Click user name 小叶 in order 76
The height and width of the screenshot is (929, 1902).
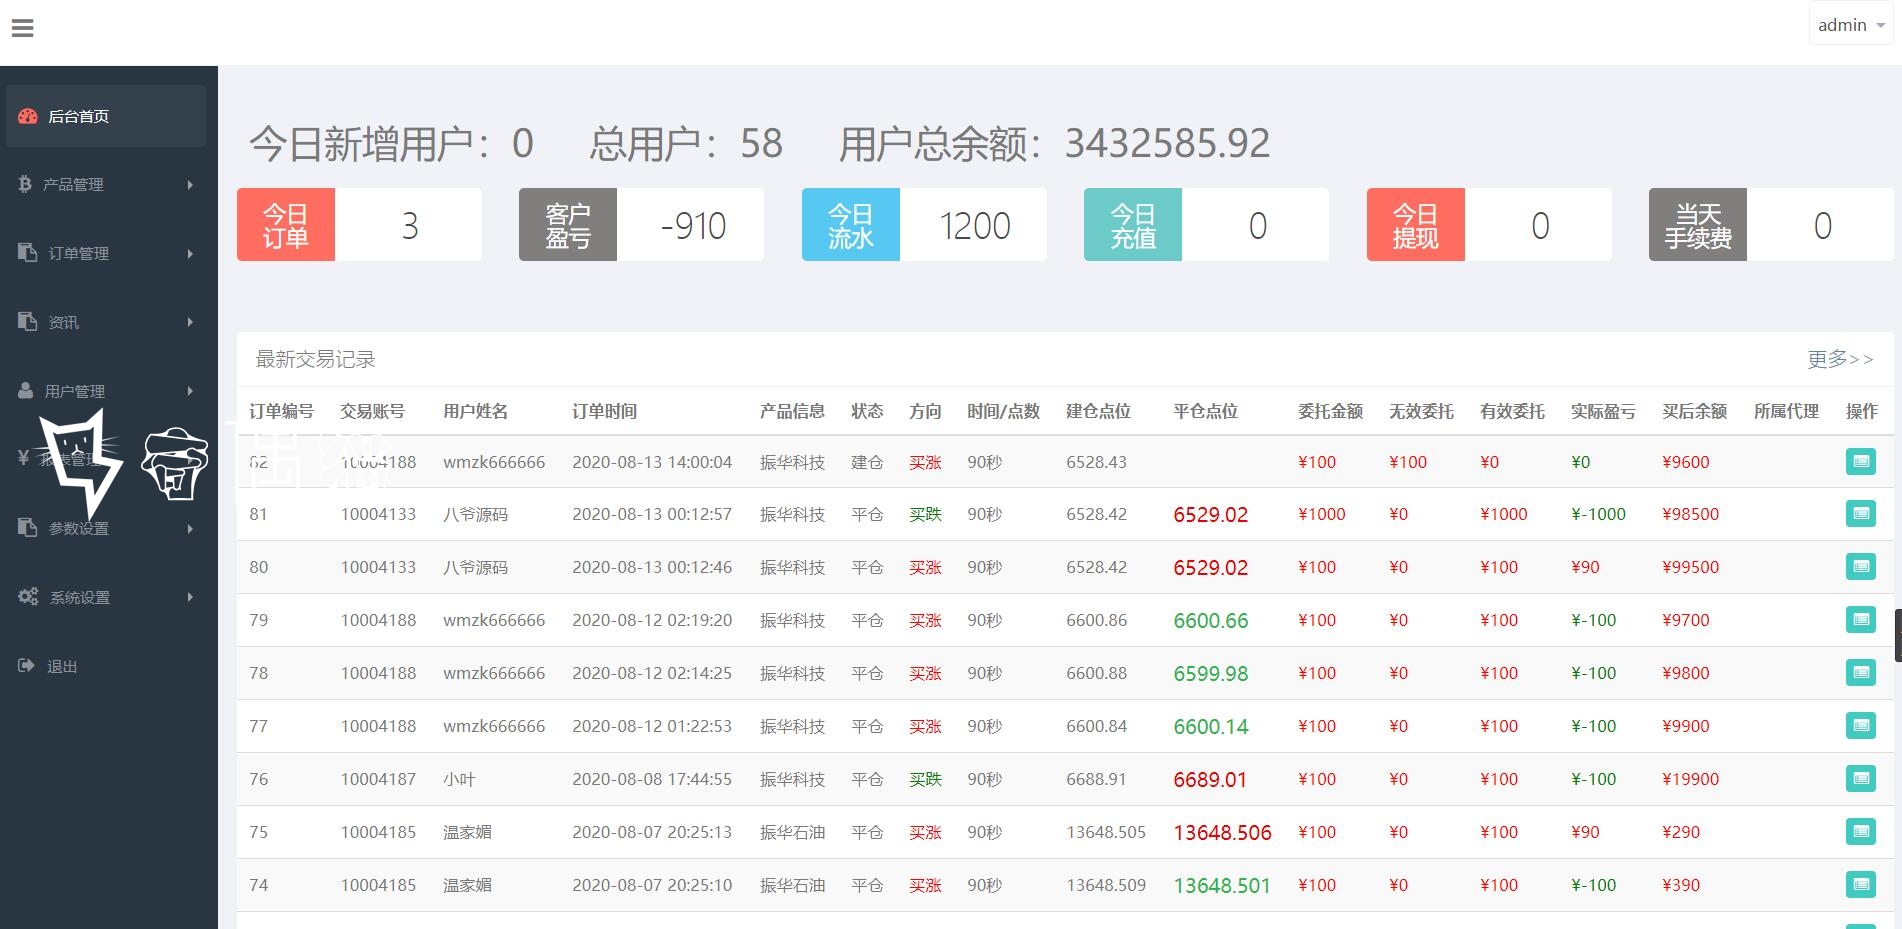pyautogui.click(x=459, y=779)
